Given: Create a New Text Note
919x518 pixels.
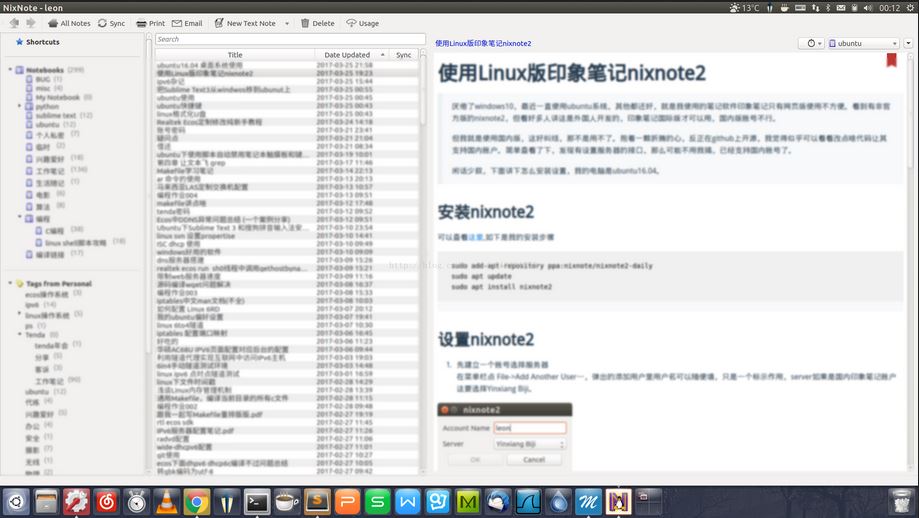Looking at the screenshot, I should [244, 23].
